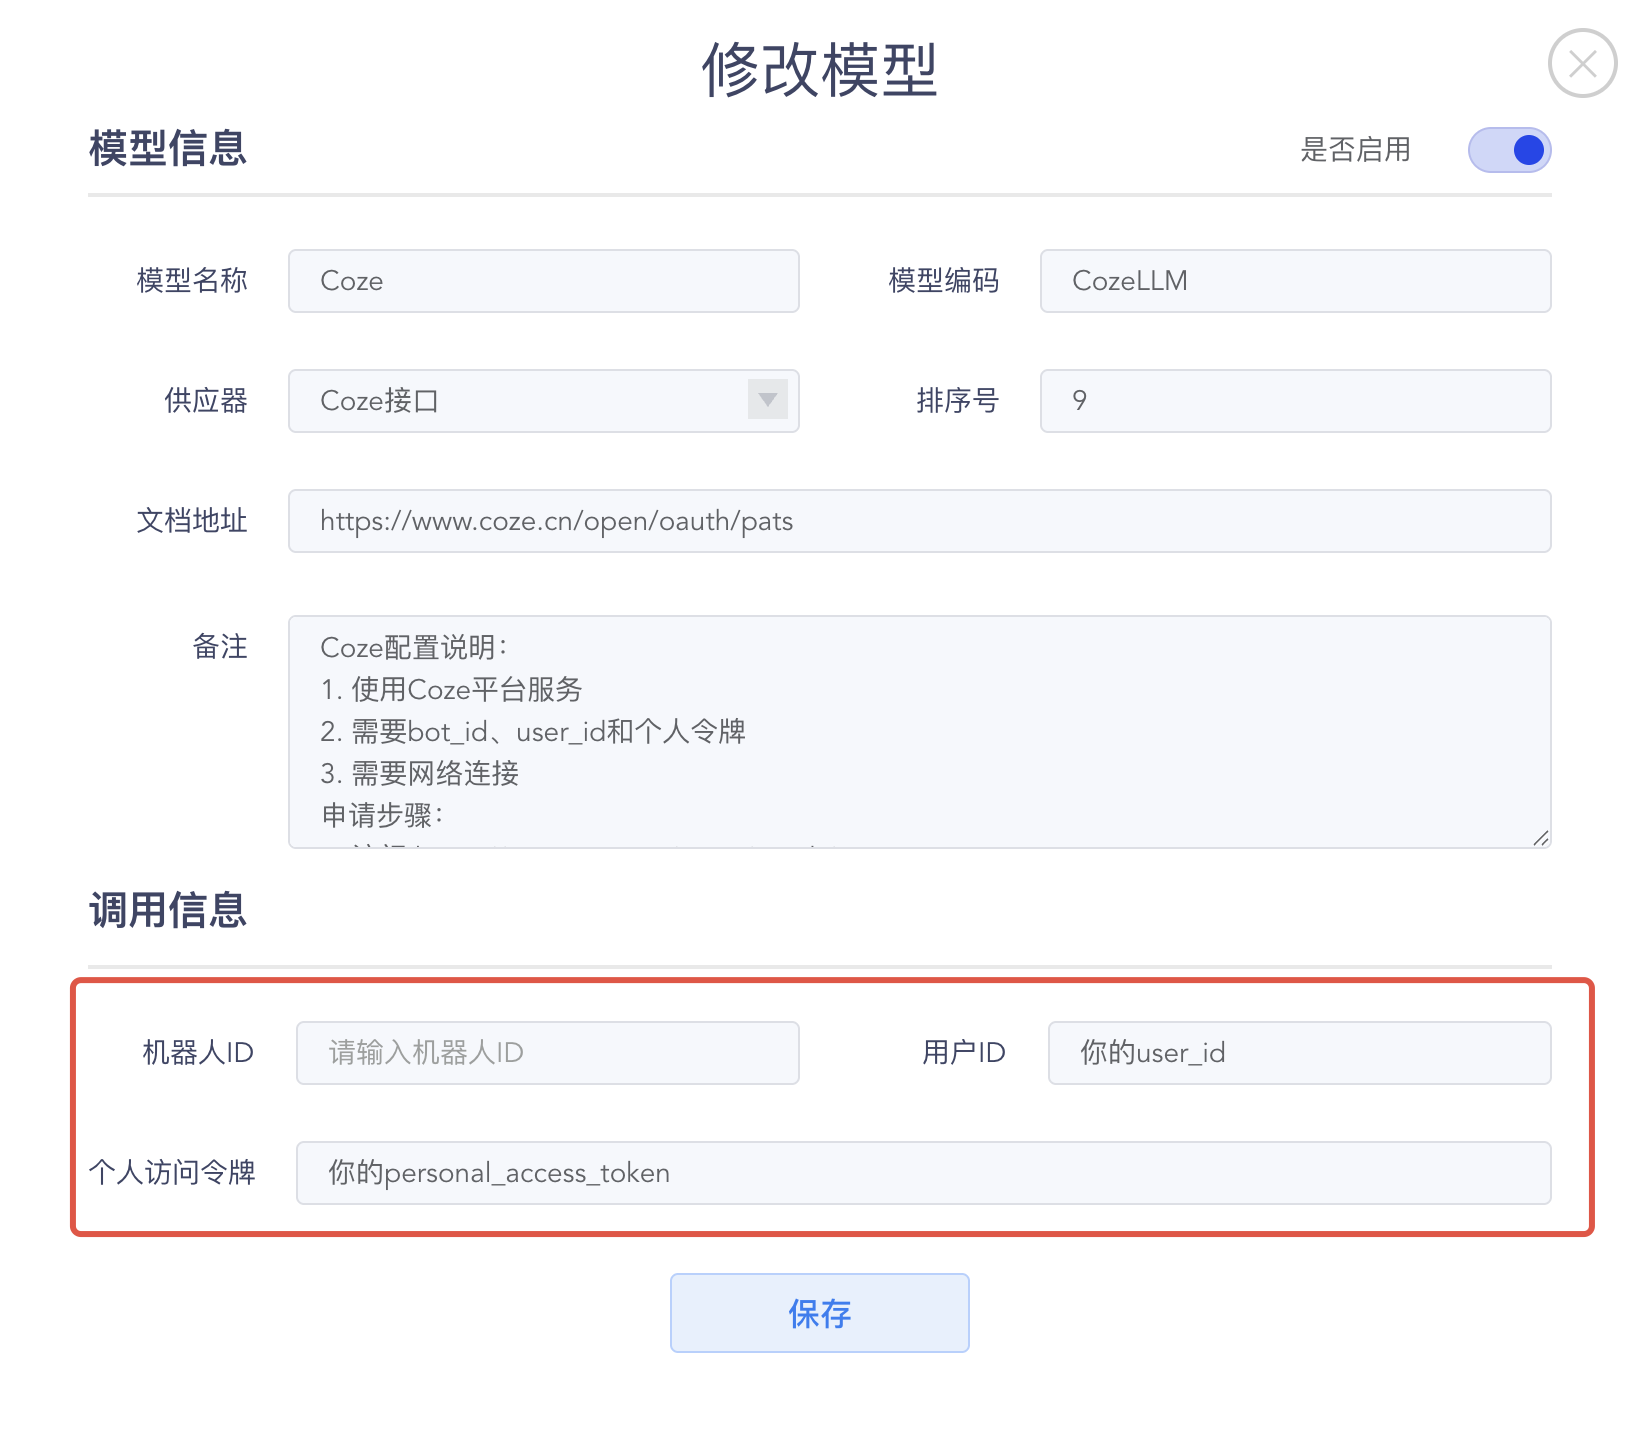Viewport: 1640px width, 1432px height.
Task: Click the 排序号 label
Action: click(958, 401)
